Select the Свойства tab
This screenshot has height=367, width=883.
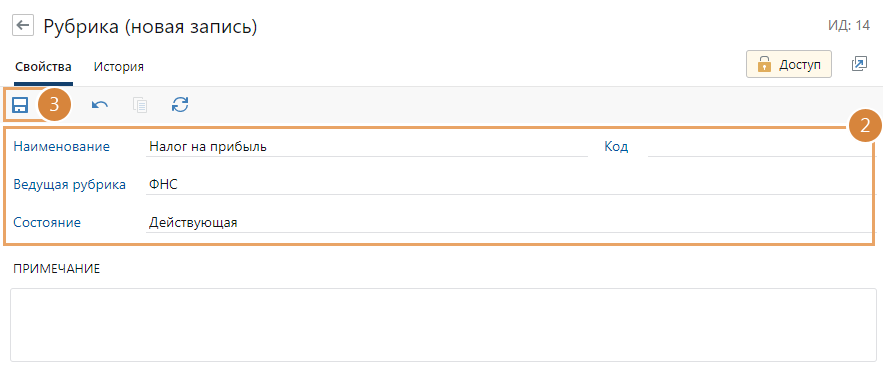pyautogui.click(x=43, y=66)
